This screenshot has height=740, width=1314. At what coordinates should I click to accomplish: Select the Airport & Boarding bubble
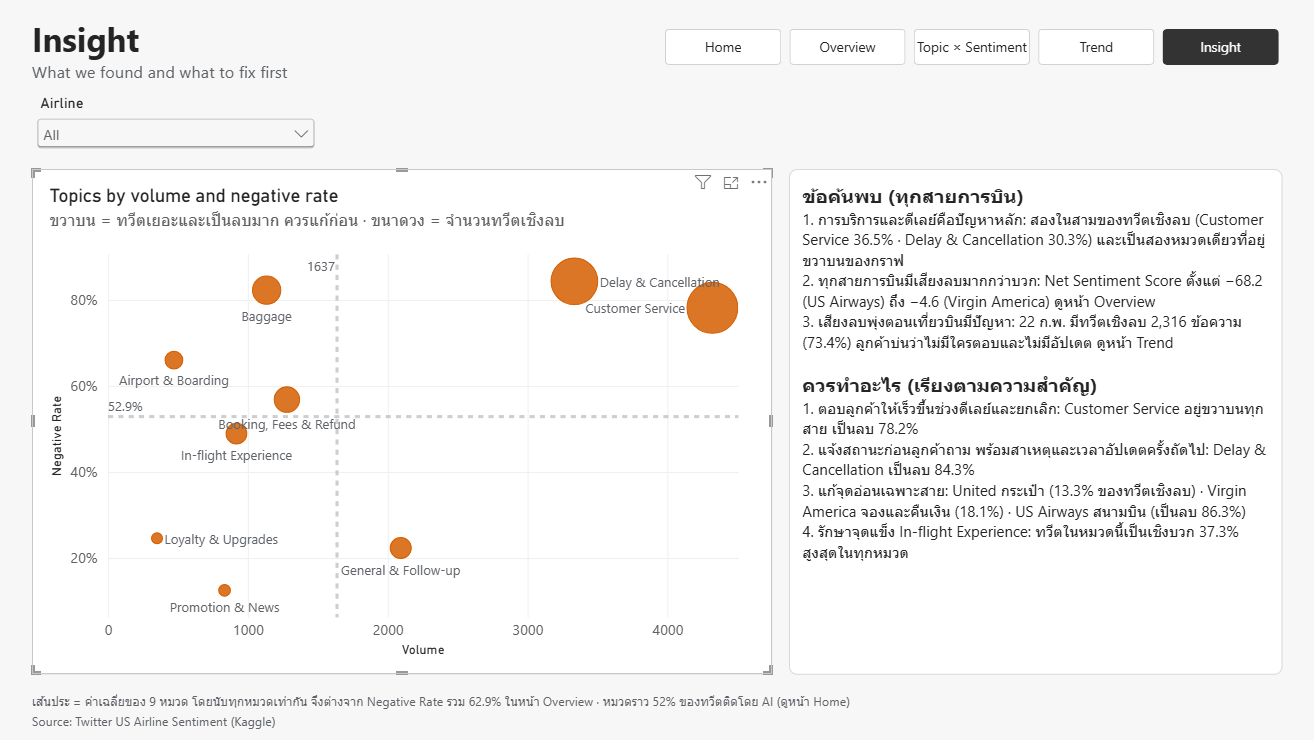[174, 360]
